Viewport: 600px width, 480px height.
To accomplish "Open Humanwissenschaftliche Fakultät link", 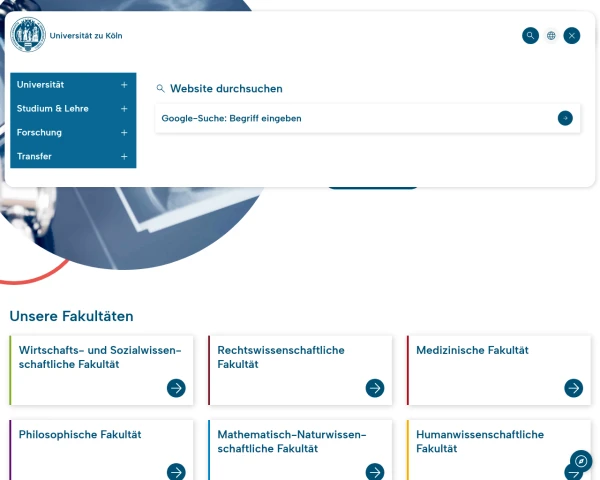I will coord(480,441).
